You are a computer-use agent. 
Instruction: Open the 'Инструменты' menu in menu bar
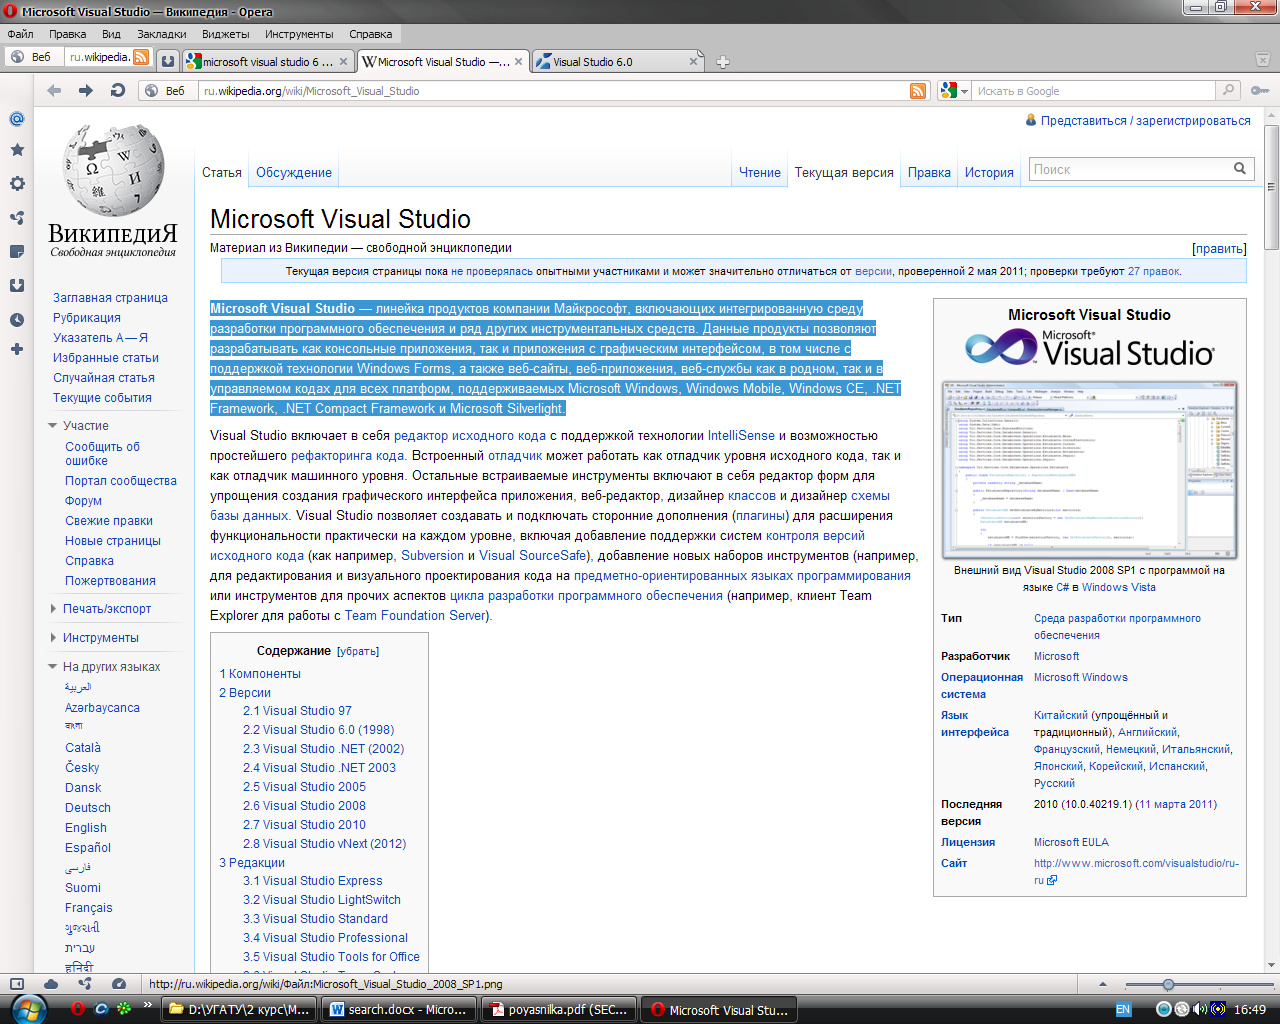[300, 34]
